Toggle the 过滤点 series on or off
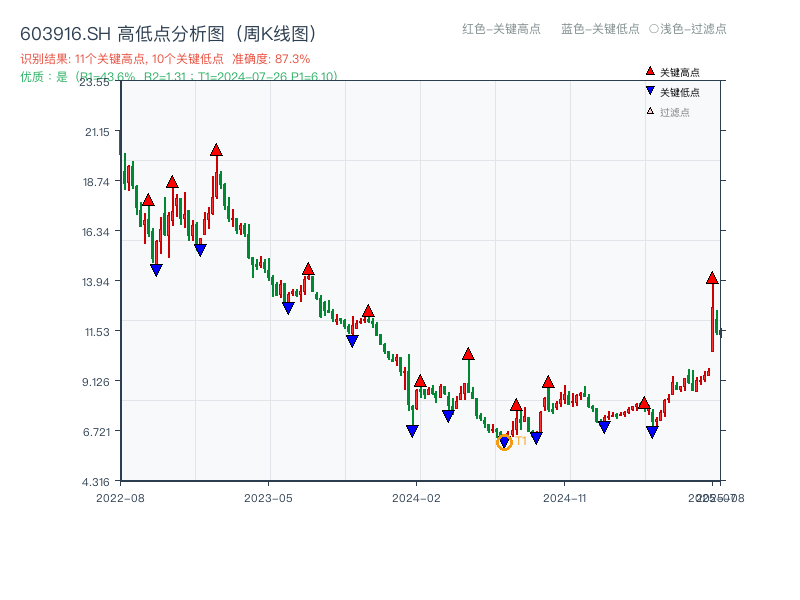This screenshot has width=800, height=600. [x=675, y=110]
